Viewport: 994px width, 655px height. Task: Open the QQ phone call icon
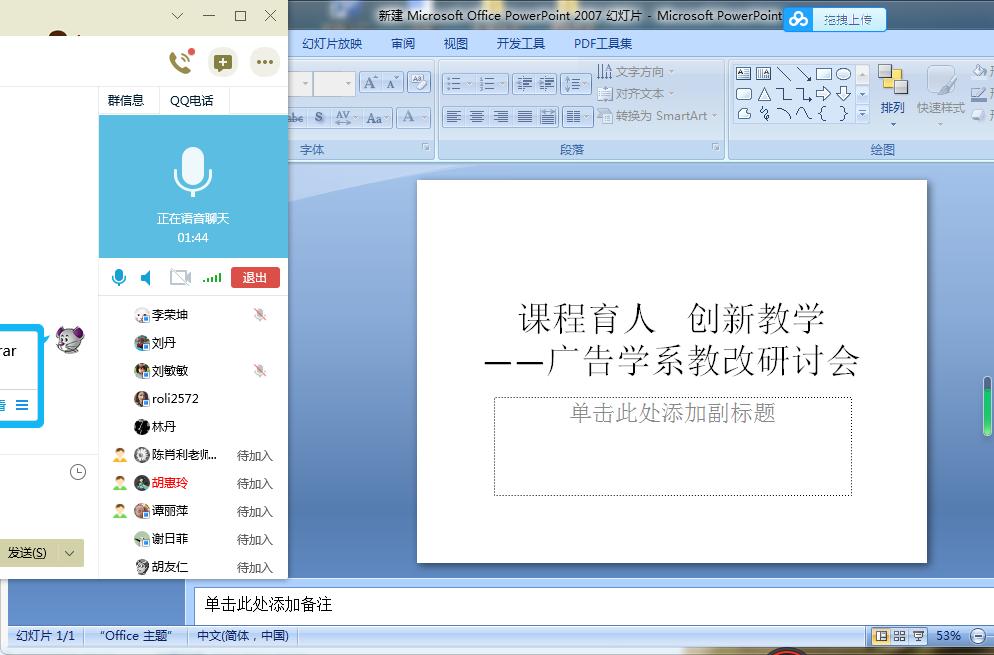180,62
